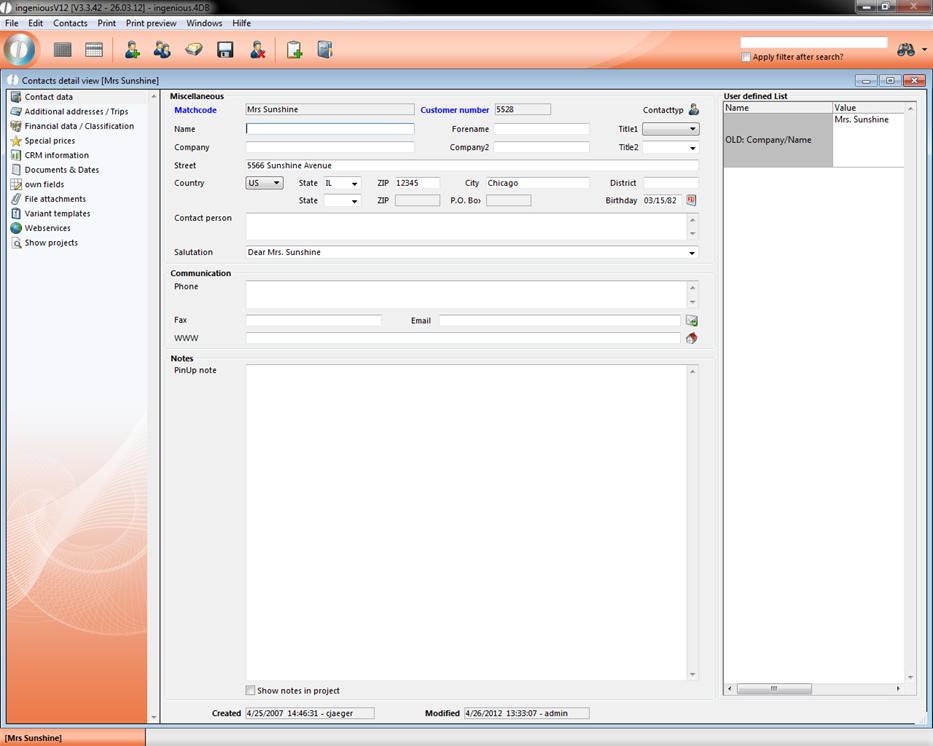933x746 pixels.
Task: Open the Country dropdown showing US
Action: click(x=264, y=183)
